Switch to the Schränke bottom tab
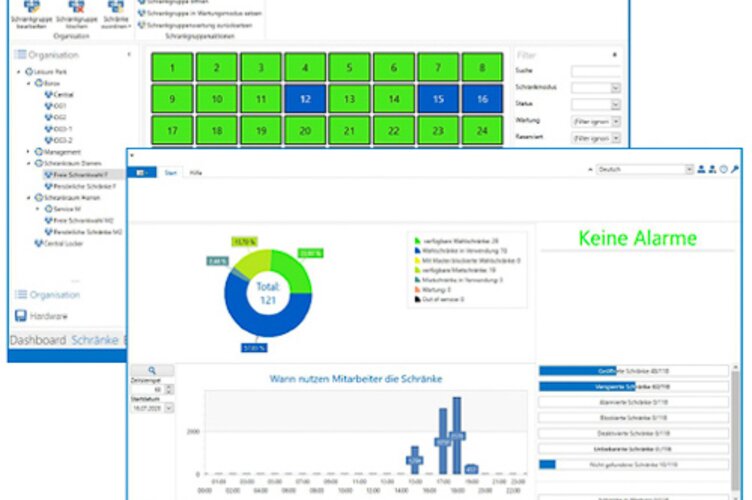This screenshot has width=752, height=500. click(93, 340)
